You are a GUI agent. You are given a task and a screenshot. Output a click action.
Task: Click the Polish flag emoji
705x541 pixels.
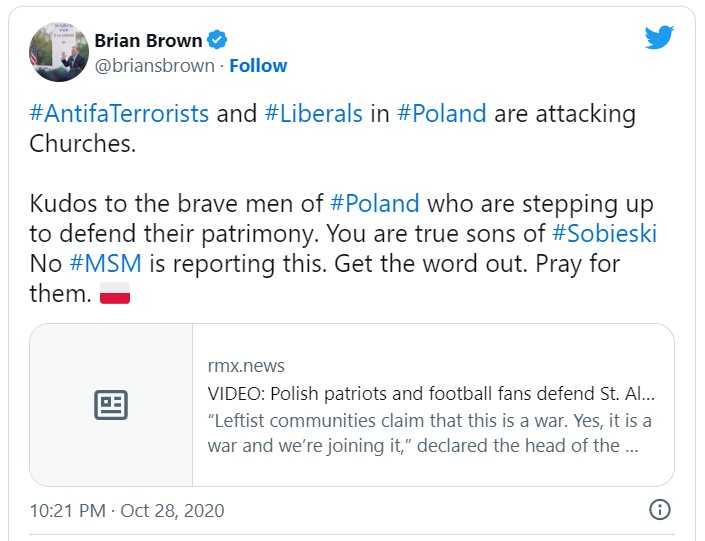tap(116, 295)
